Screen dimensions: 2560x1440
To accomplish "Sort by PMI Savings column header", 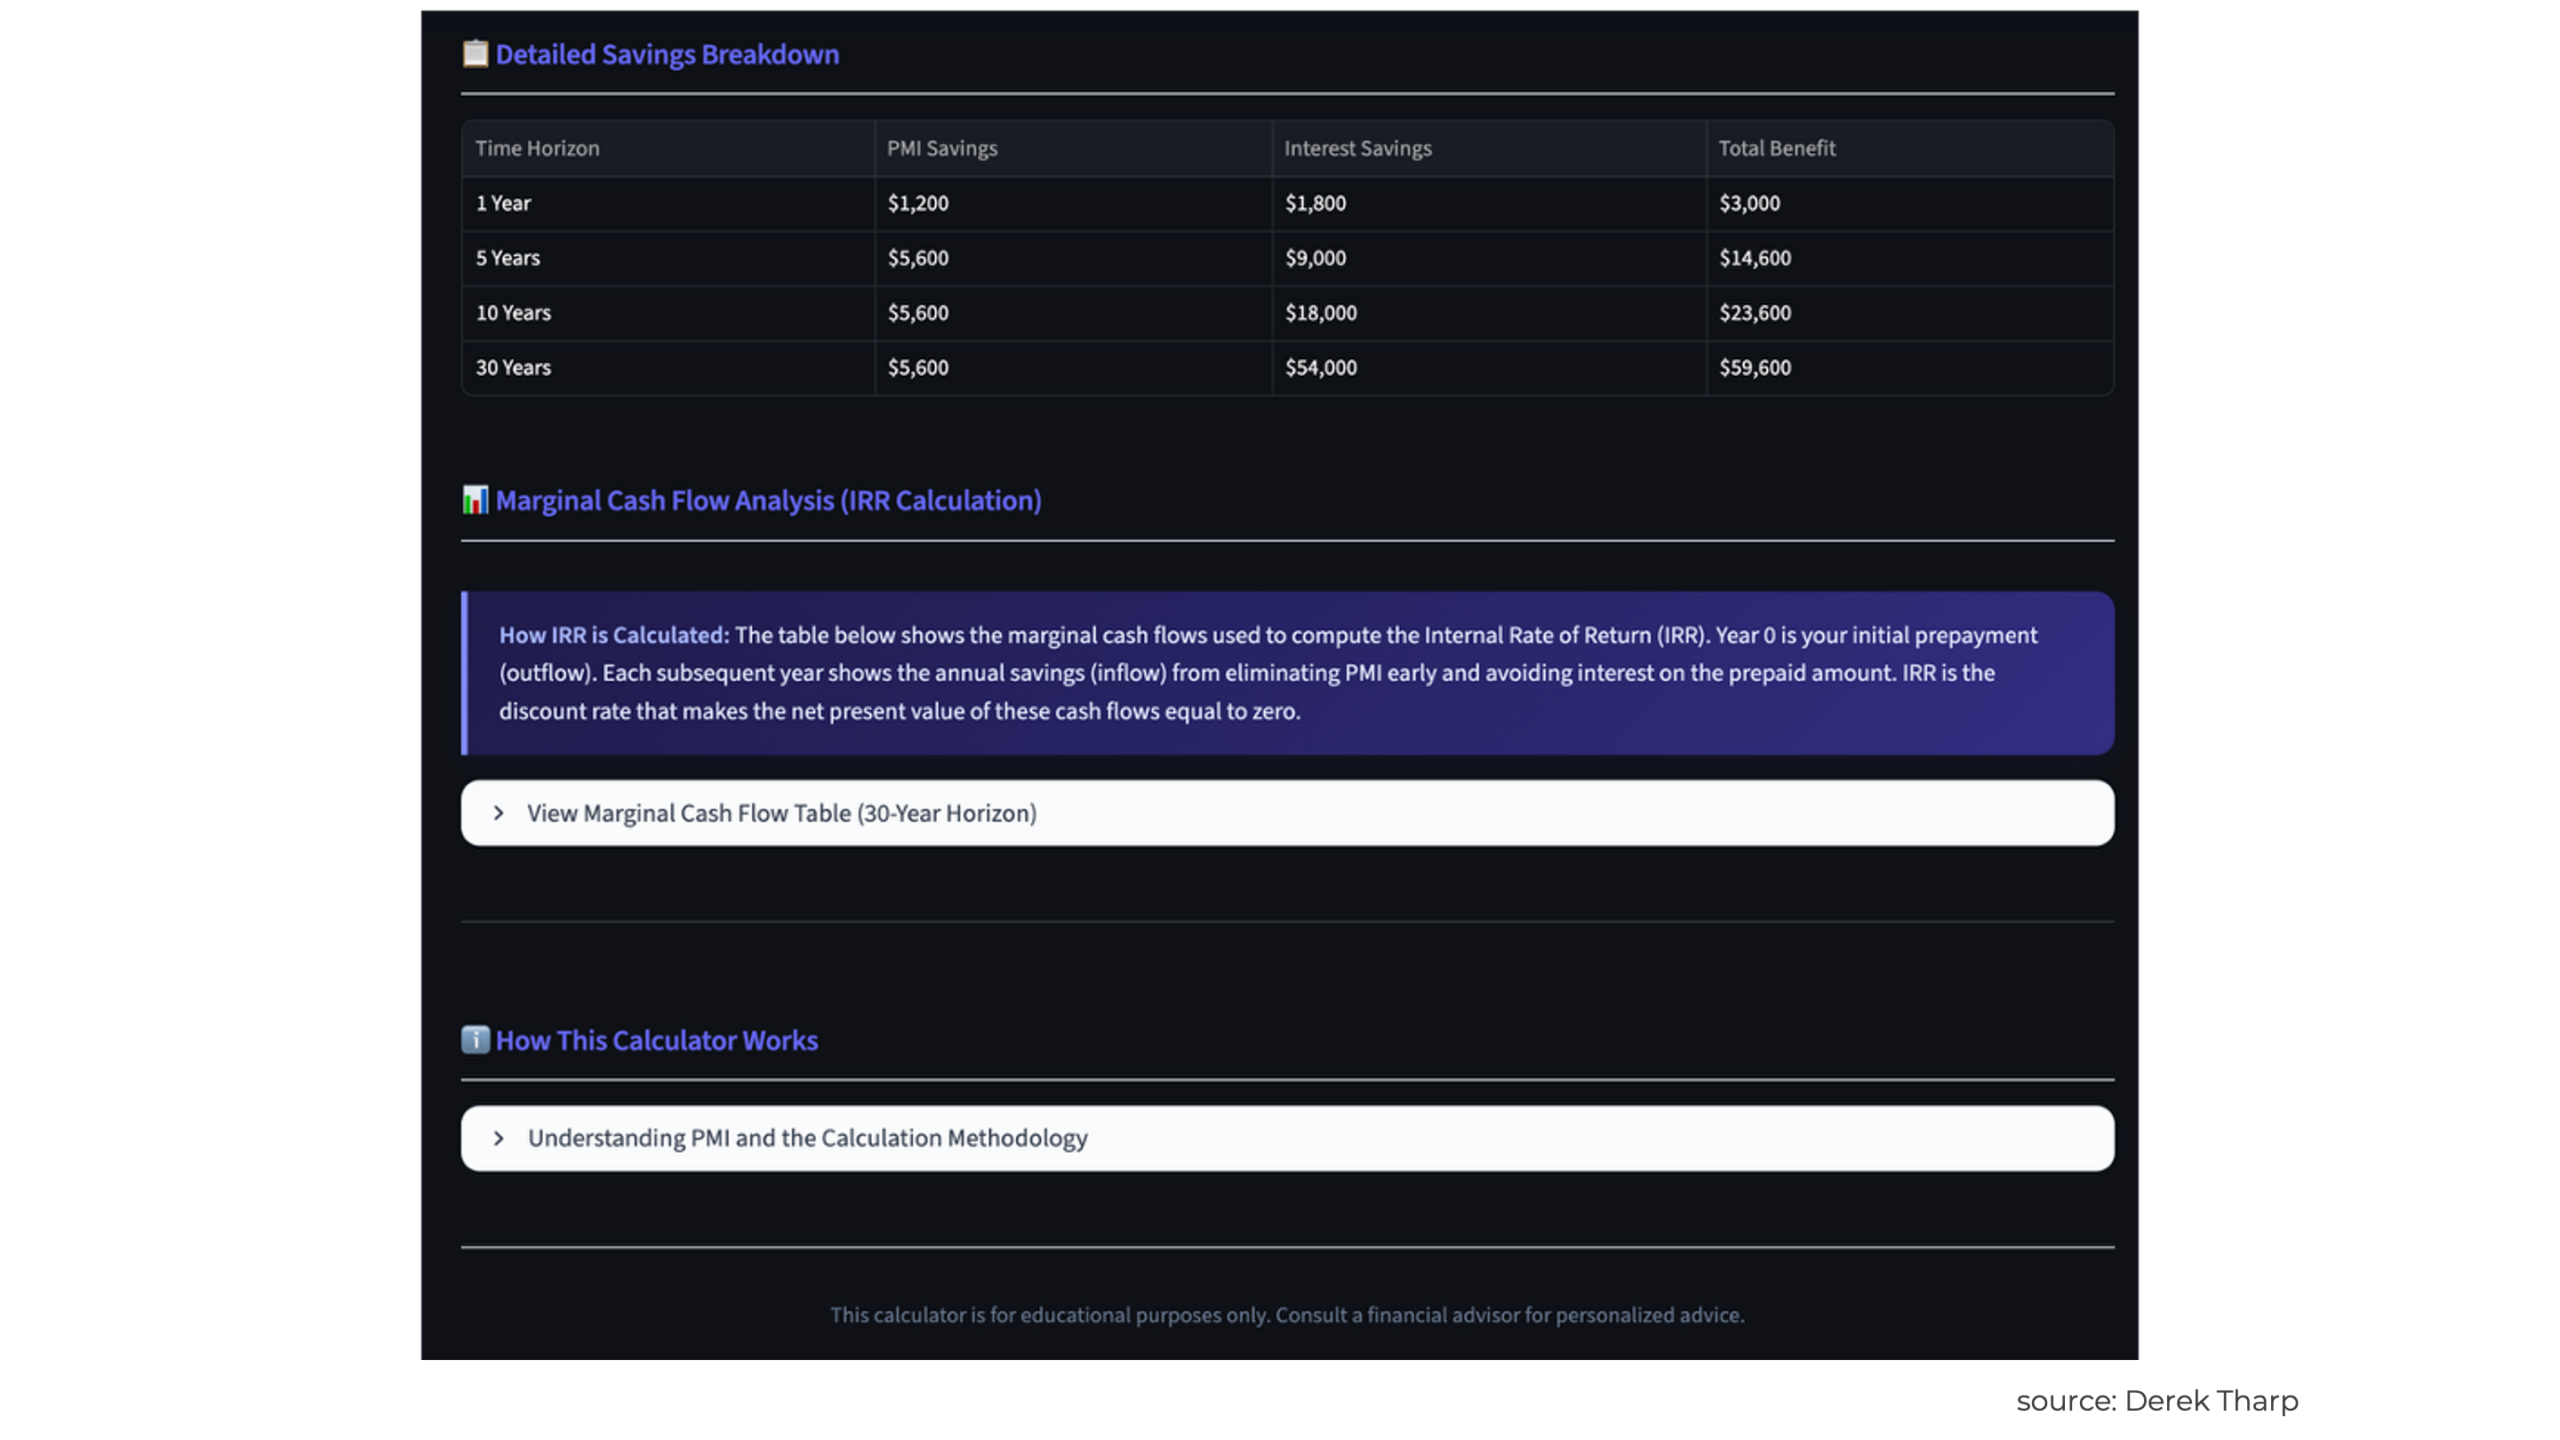I will [x=941, y=148].
